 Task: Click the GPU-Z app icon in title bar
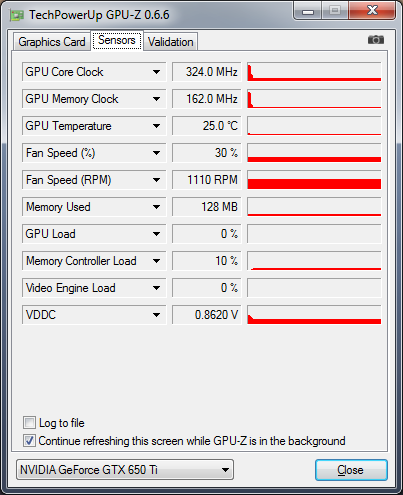pyautogui.click(x=17, y=15)
